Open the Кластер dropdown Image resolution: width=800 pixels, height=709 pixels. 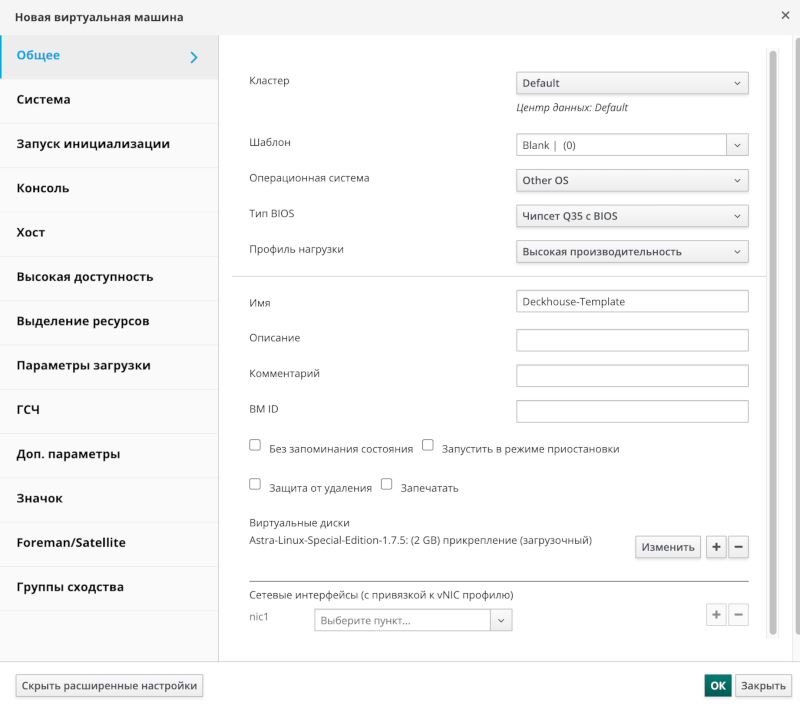click(x=632, y=83)
